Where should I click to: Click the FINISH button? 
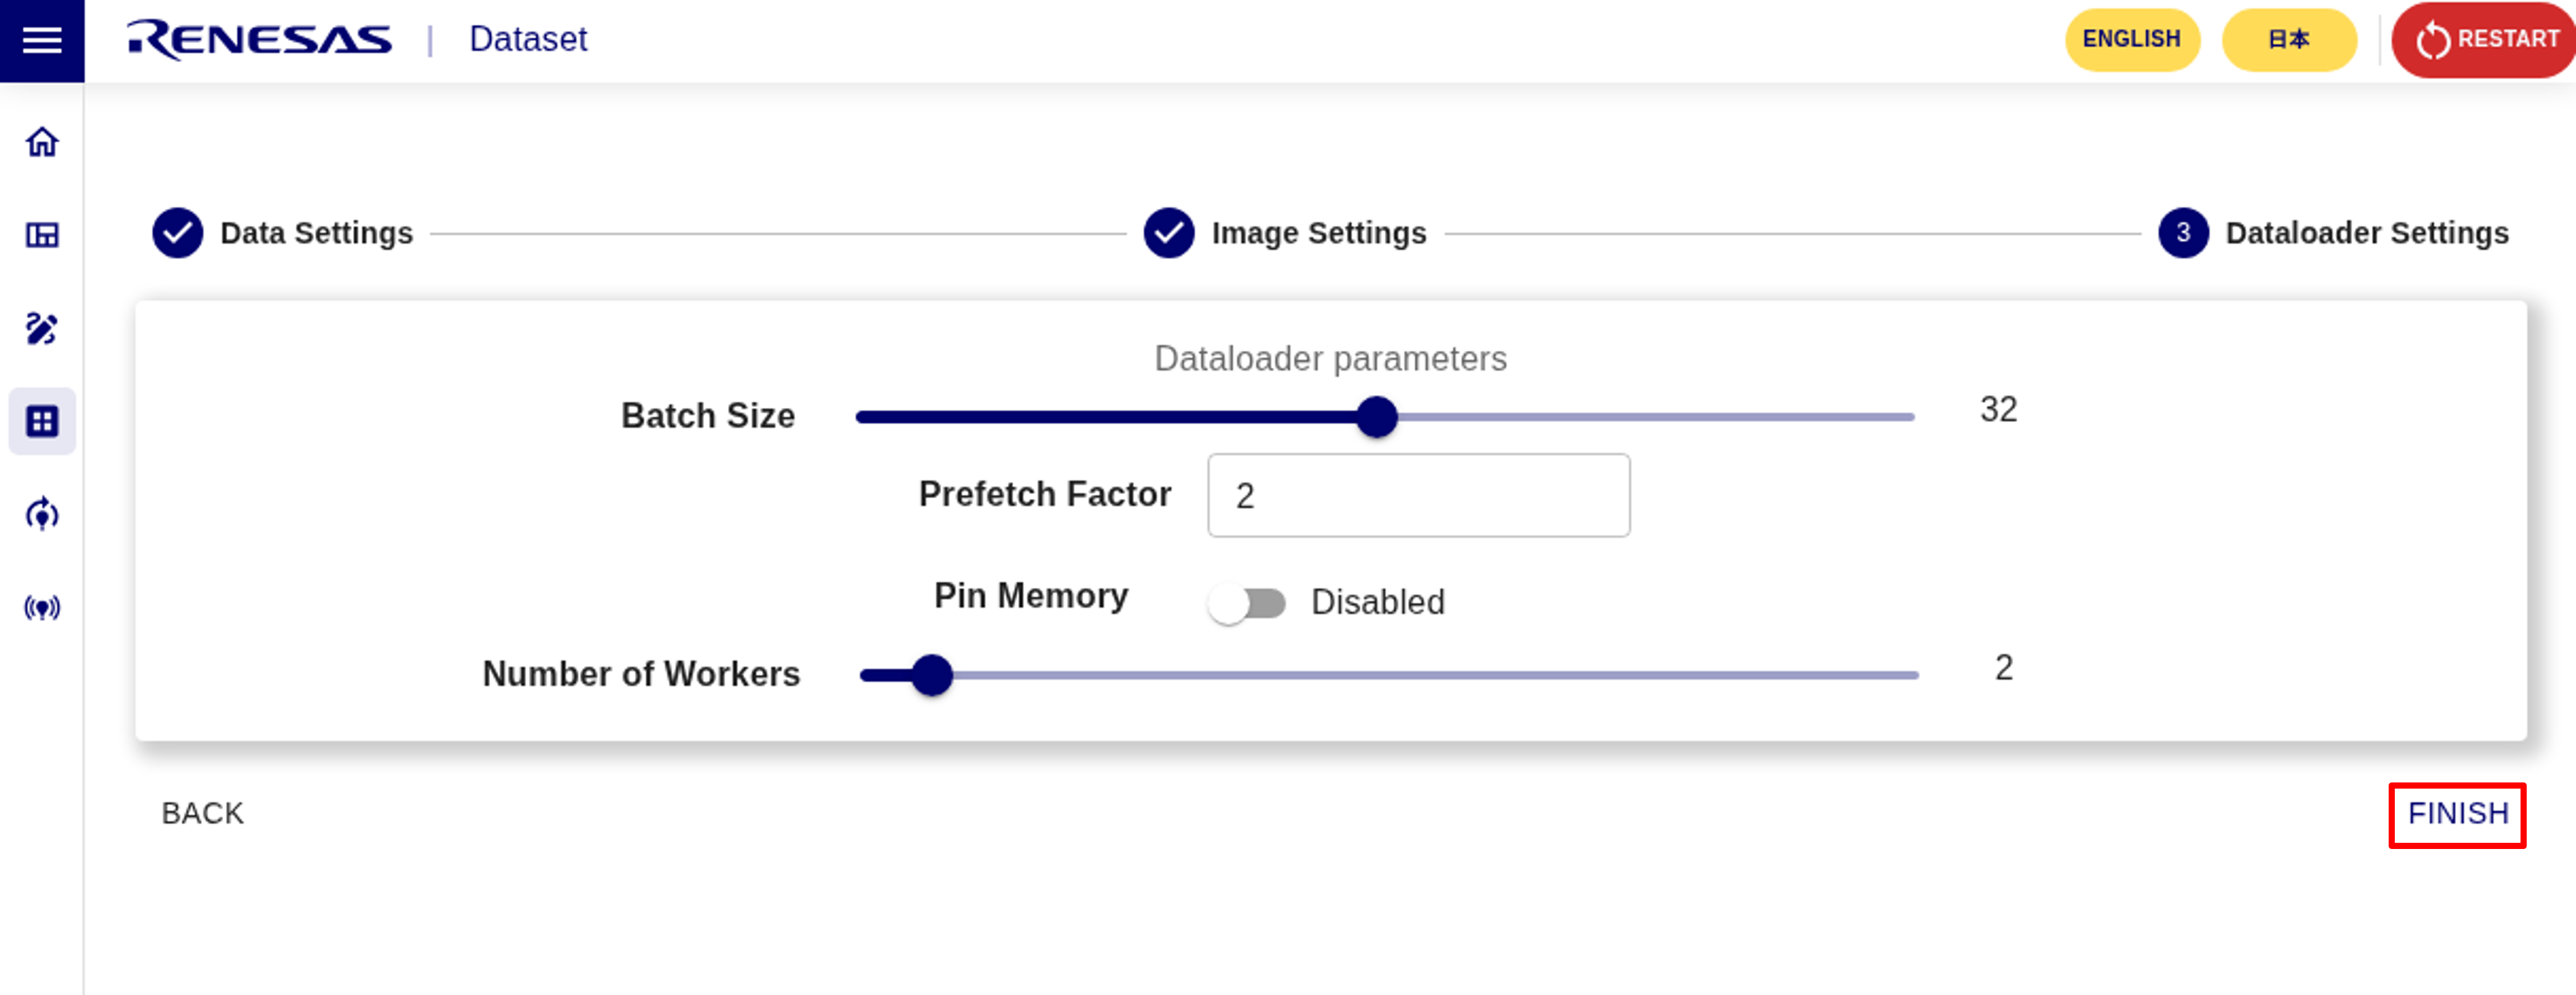(x=2457, y=814)
